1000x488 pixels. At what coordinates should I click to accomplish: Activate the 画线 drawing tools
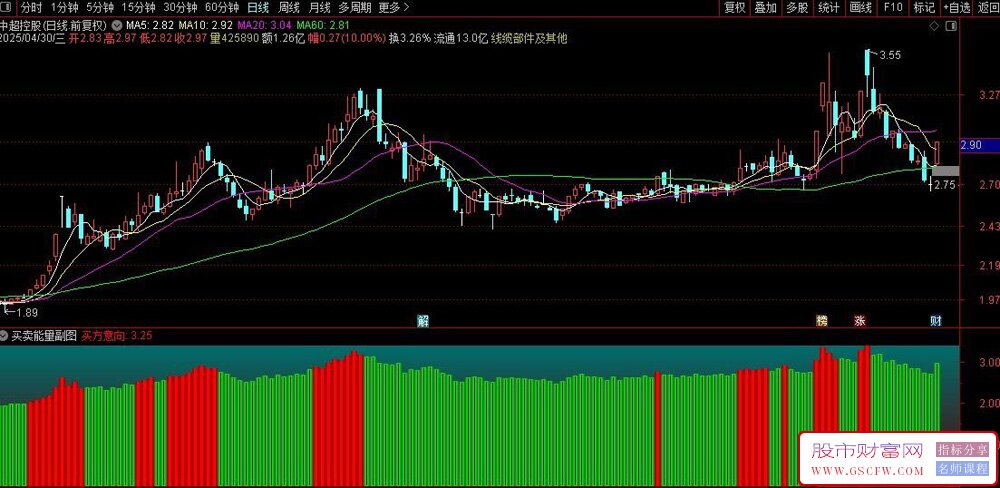tap(861, 8)
